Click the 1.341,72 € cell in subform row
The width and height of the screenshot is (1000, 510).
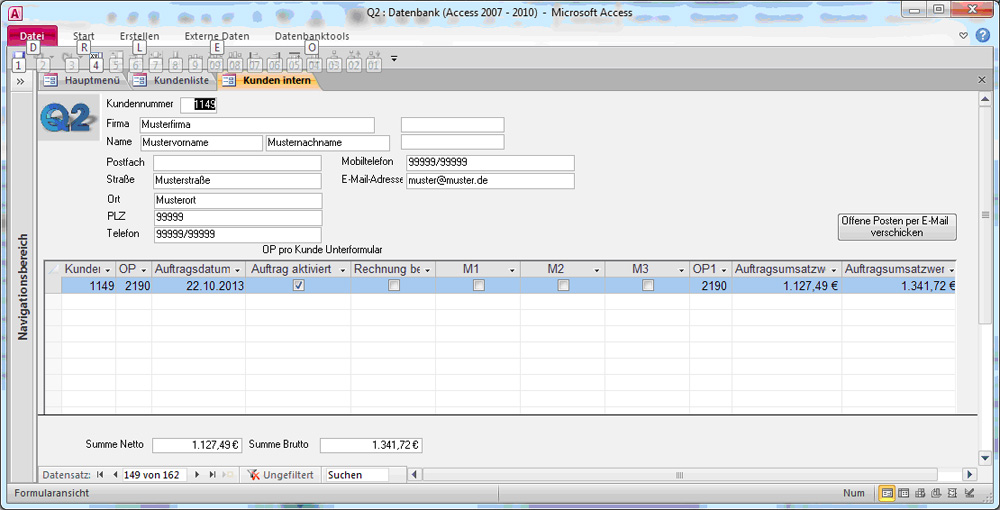[898, 286]
